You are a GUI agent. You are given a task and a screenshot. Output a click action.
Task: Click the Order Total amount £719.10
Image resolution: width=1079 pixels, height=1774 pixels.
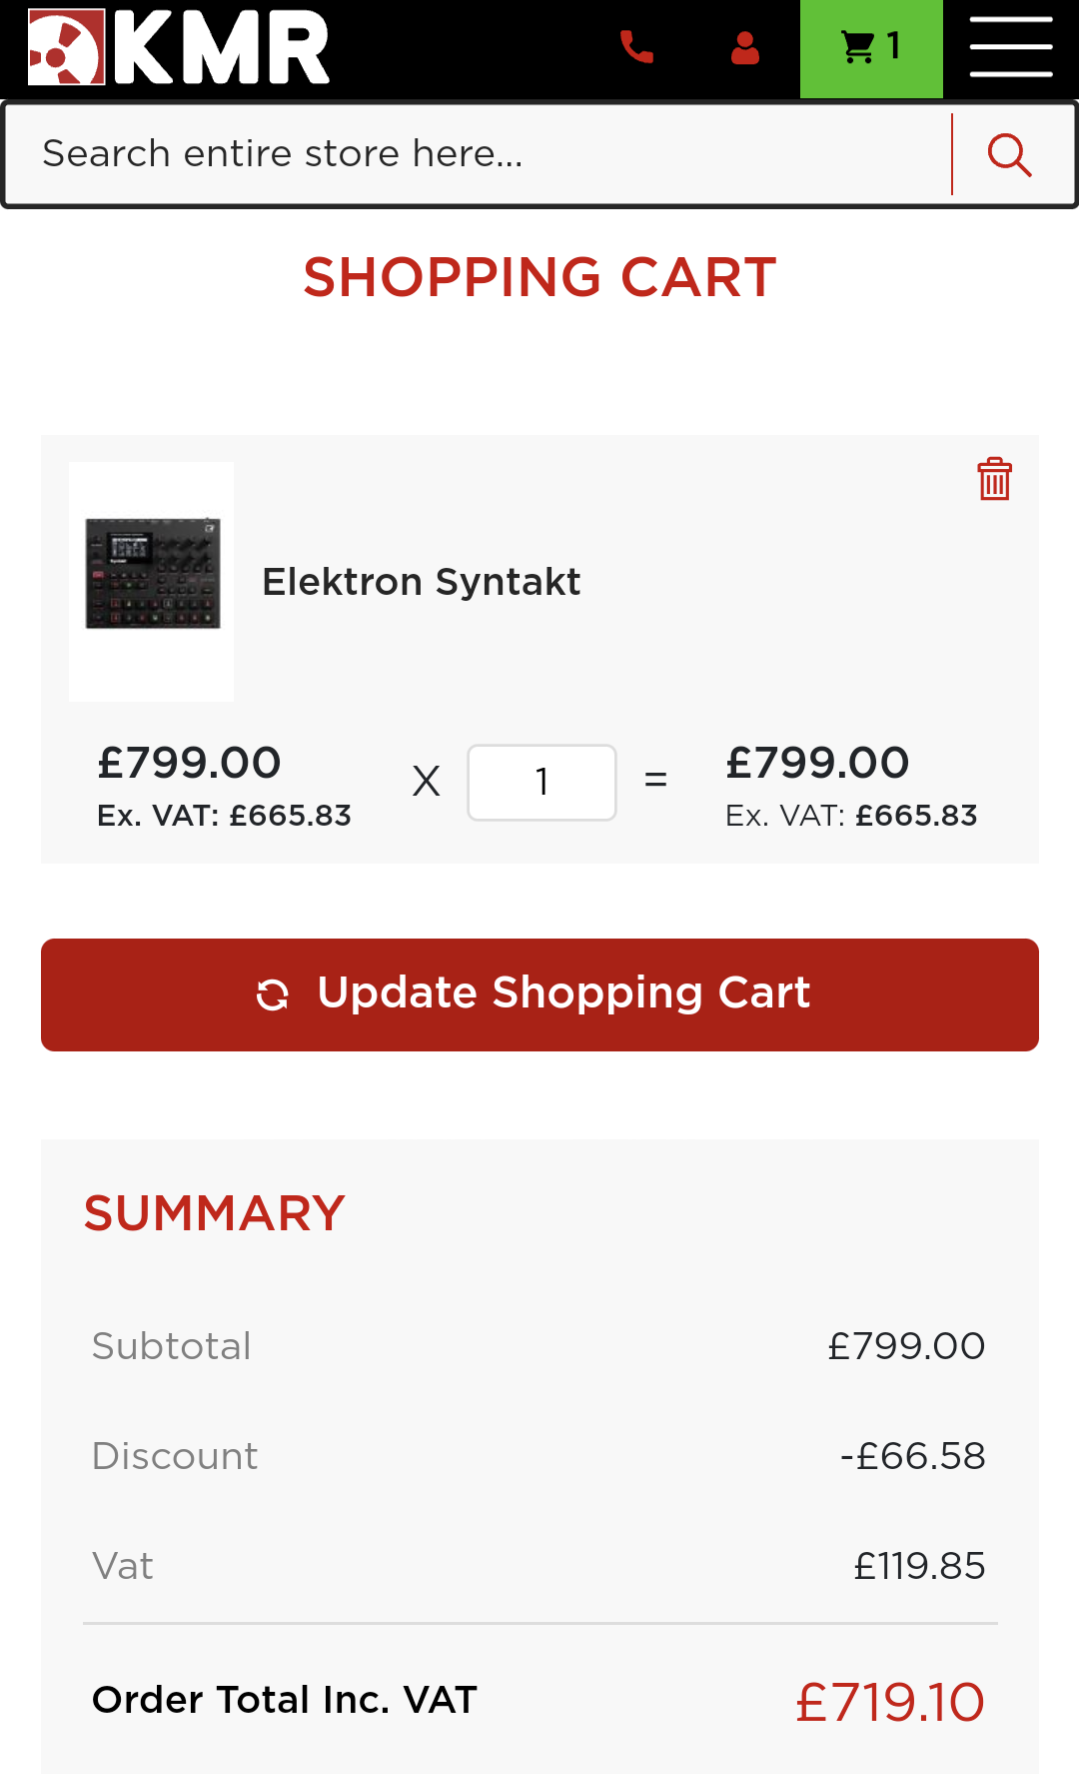[x=890, y=1702]
